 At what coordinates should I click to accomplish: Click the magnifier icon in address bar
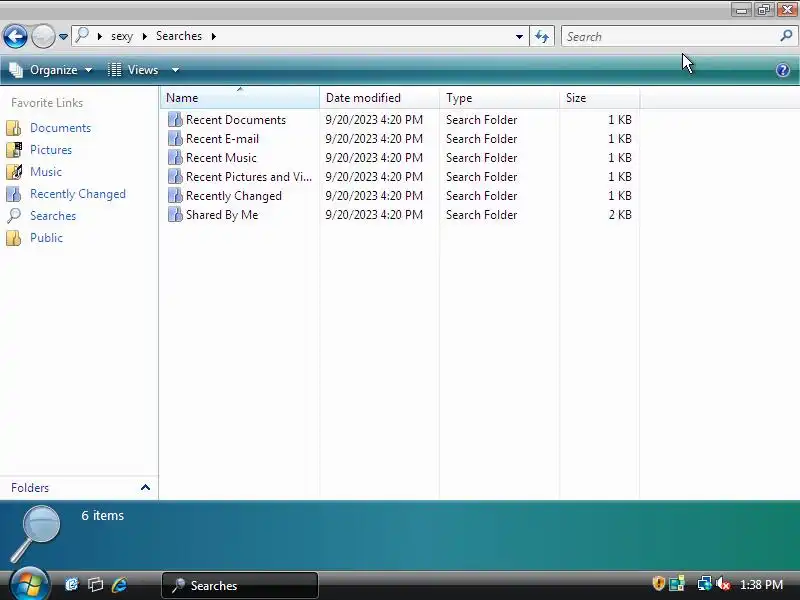tap(82, 35)
